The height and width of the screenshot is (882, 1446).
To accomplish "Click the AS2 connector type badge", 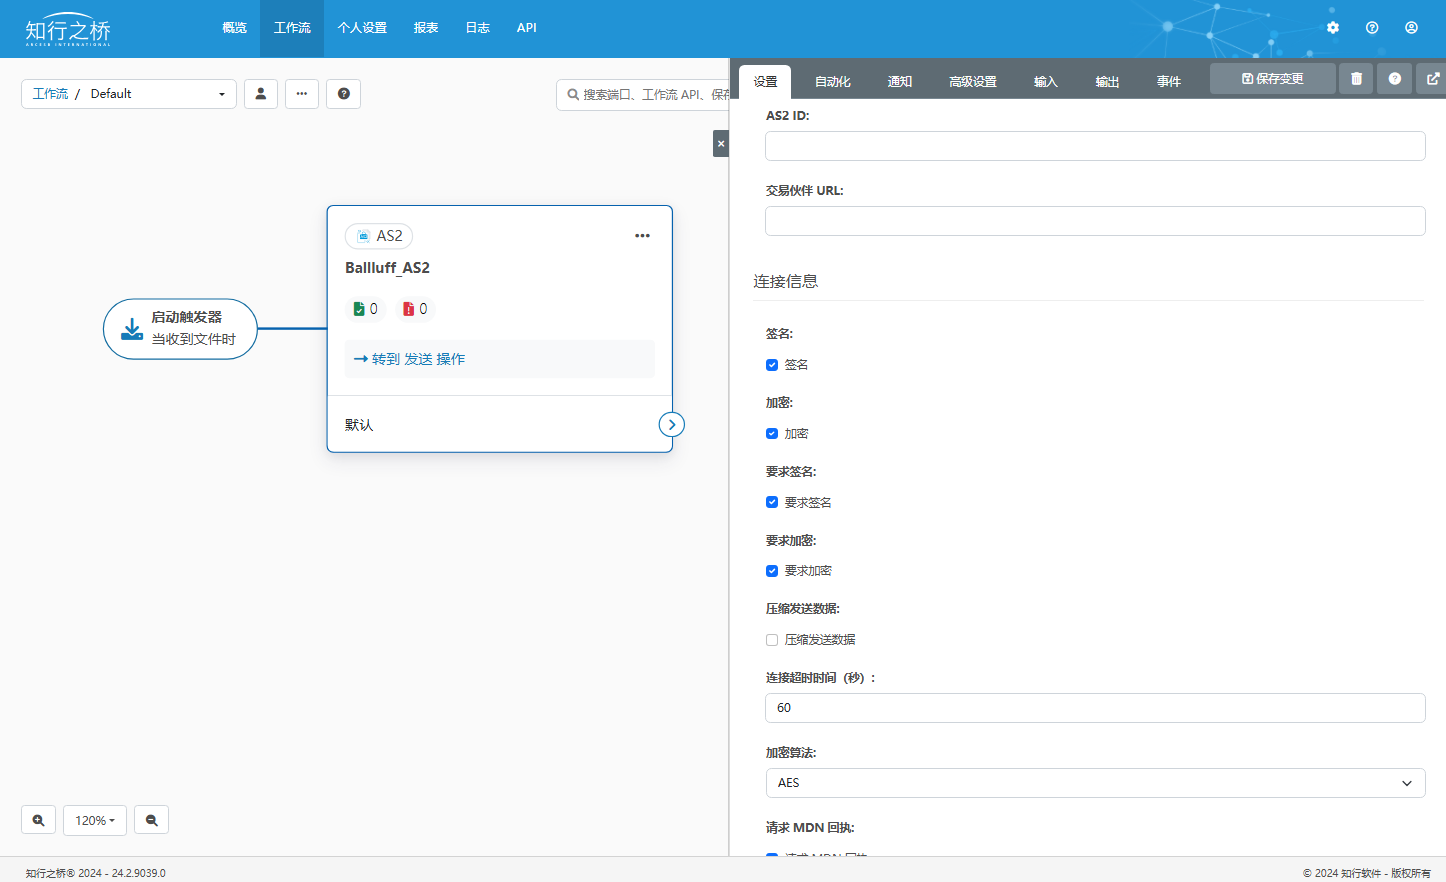I will pyautogui.click(x=379, y=236).
